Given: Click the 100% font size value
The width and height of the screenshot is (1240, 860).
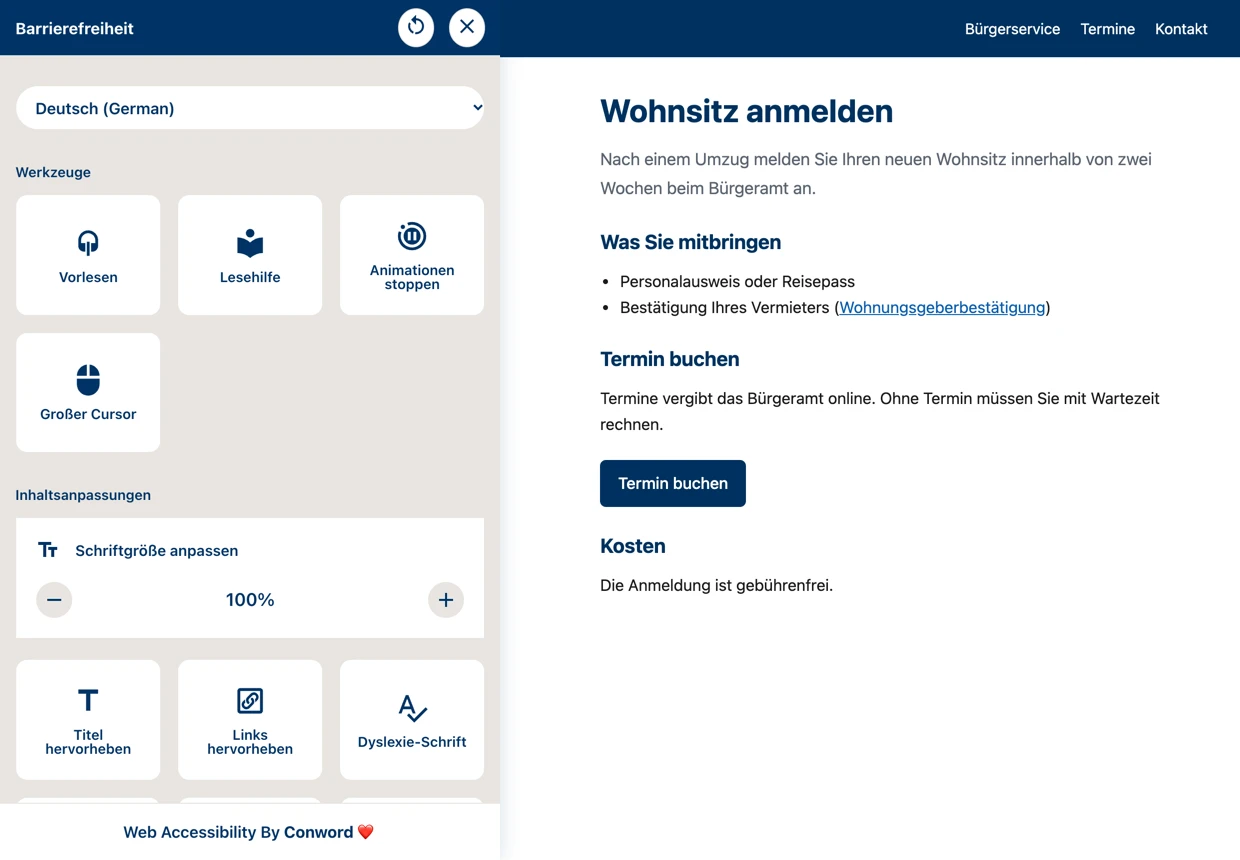Looking at the screenshot, I should click(250, 600).
